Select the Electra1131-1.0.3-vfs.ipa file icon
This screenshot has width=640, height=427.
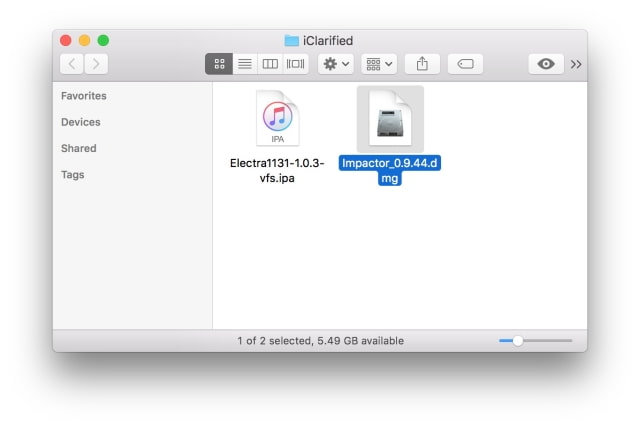(x=278, y=118)
